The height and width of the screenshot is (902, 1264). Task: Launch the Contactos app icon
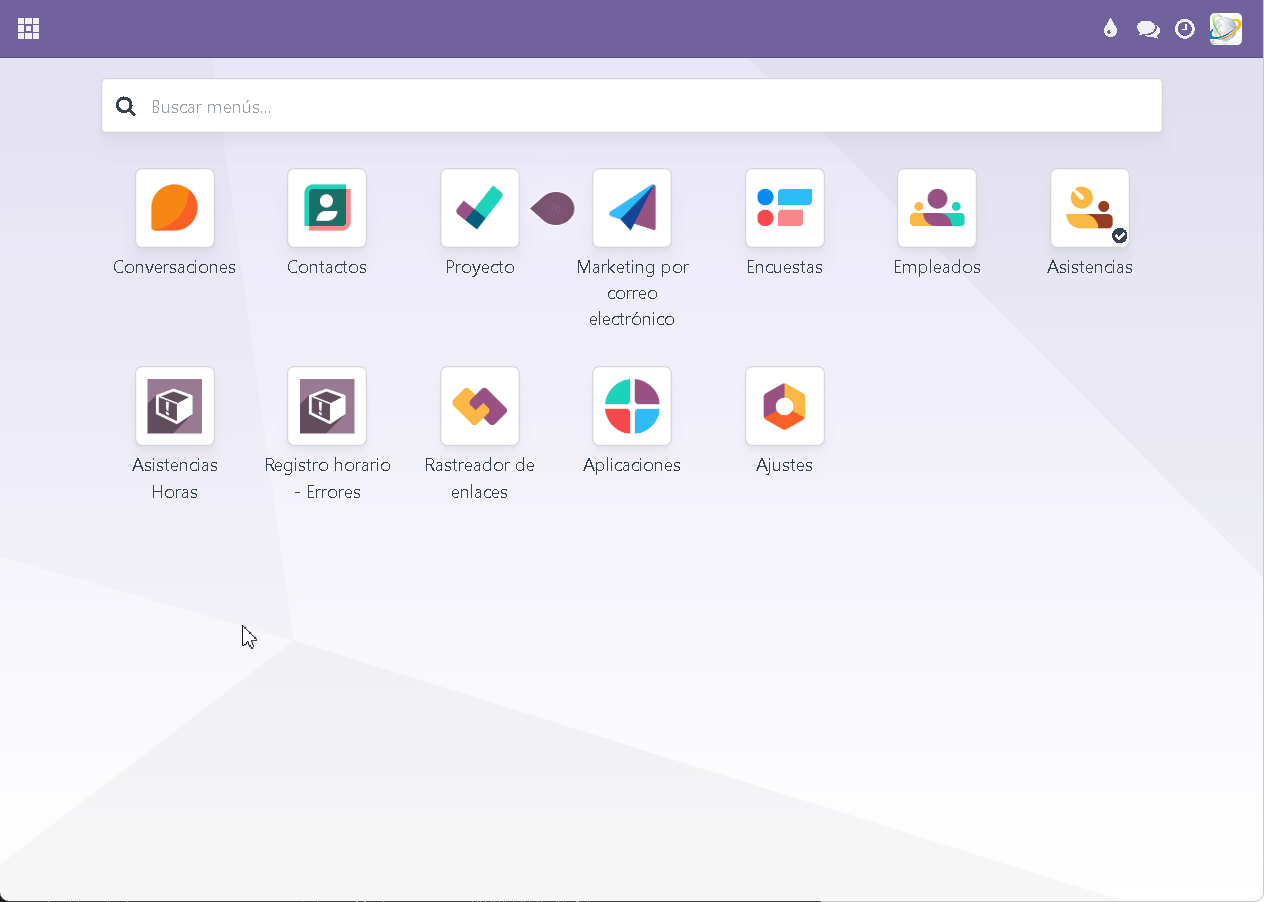[327, 208]
